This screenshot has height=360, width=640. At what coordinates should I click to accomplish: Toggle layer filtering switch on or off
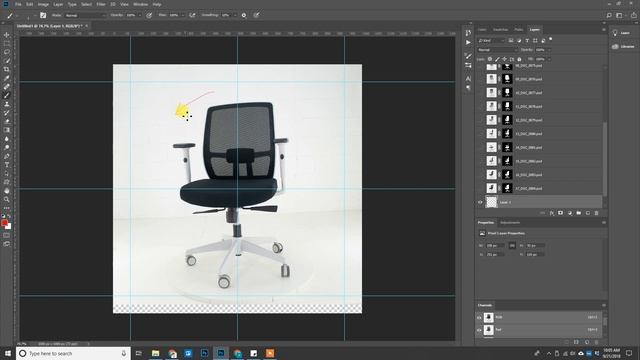click(x=551, y=40)
